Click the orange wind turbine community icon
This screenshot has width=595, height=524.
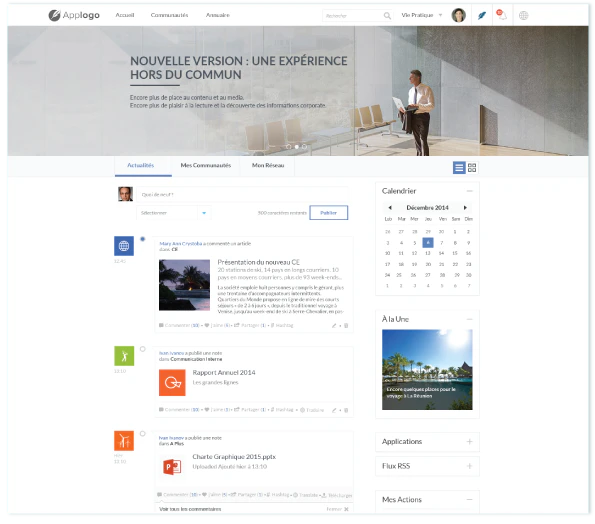point(124,441)
